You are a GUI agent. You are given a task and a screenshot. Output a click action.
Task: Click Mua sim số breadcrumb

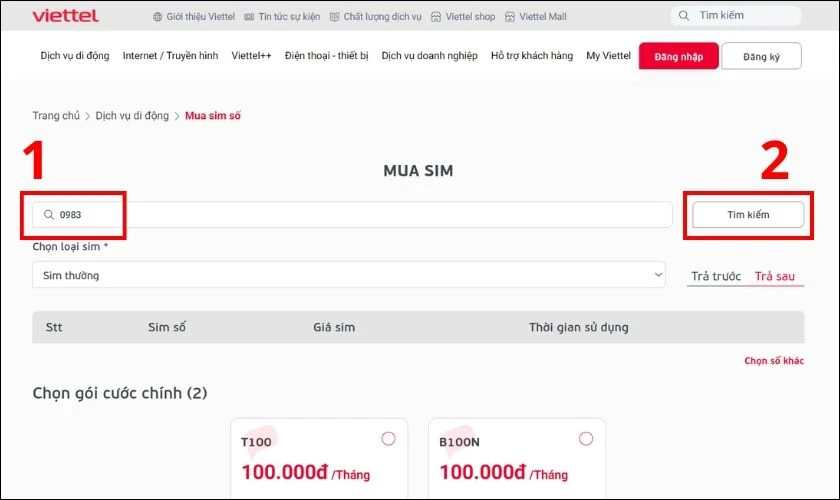213,116
